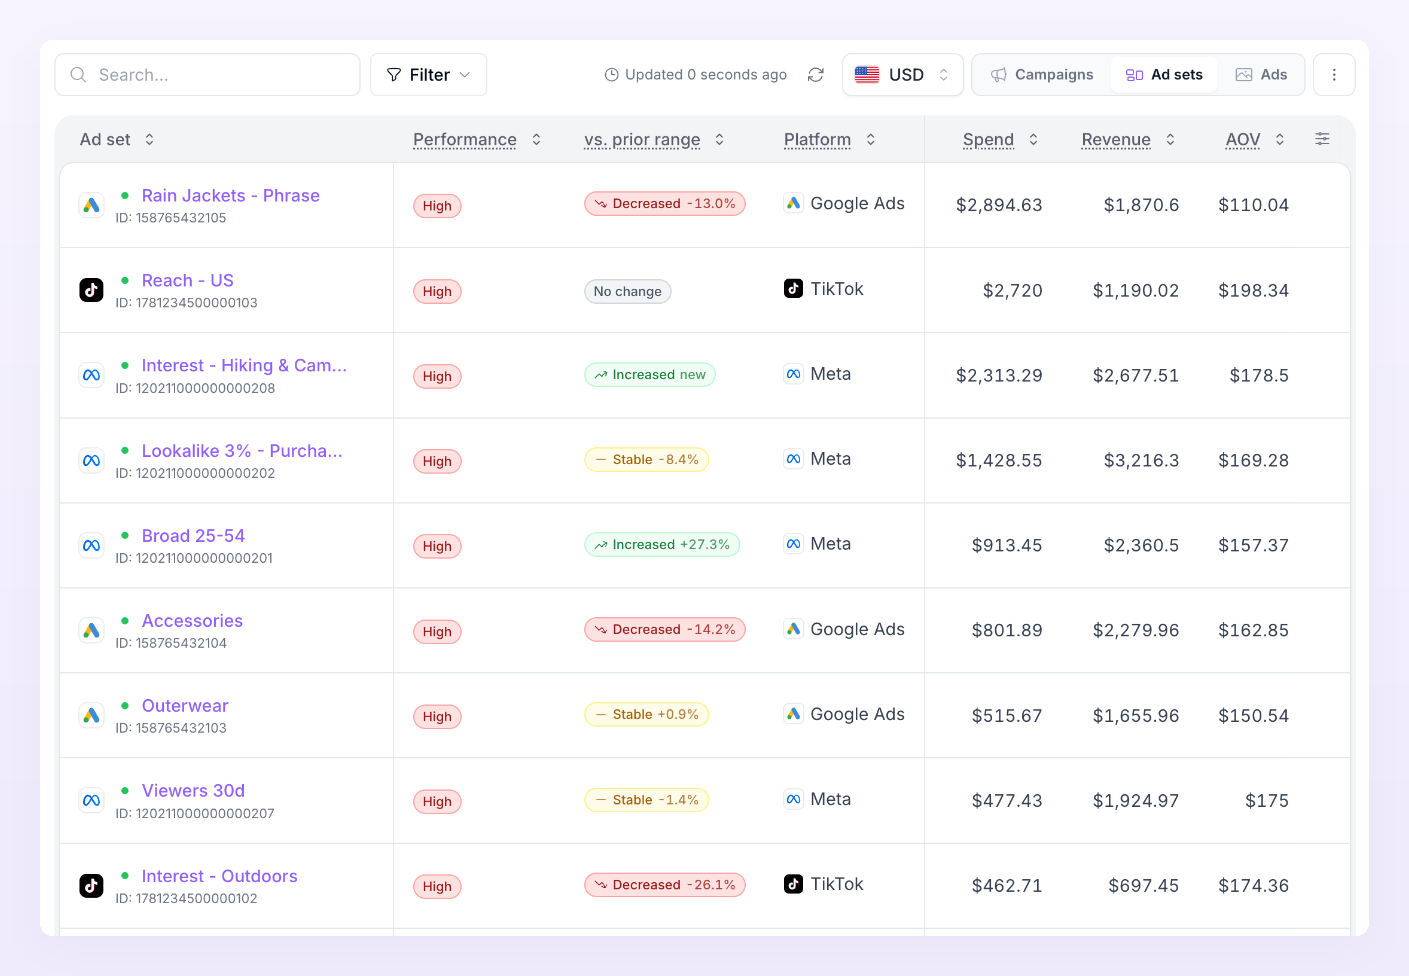
Task: Click the clock icon beside Updated text
Action: click(612, 75)
